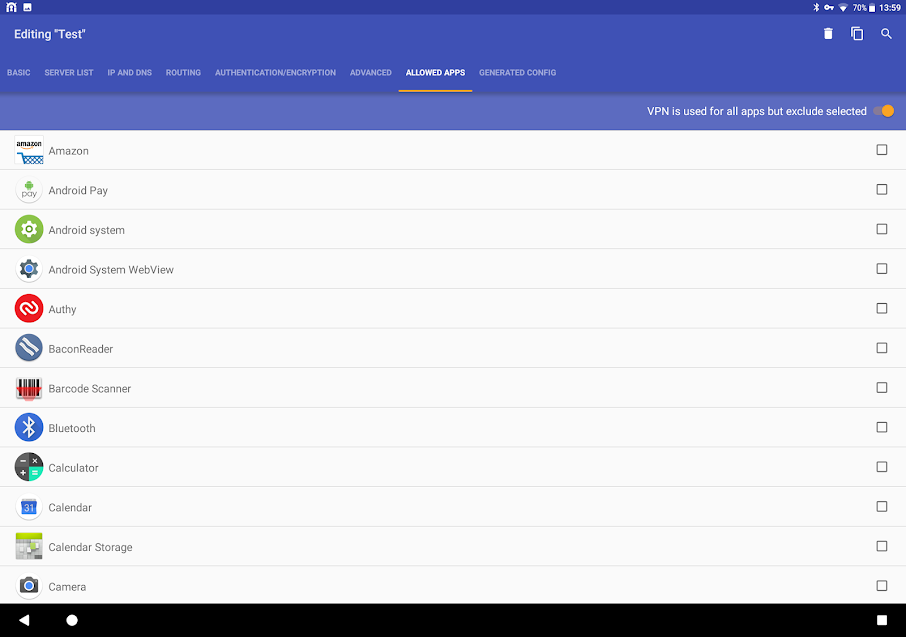
Task: Open the Generated Config tab
Action: coord(517,73)
